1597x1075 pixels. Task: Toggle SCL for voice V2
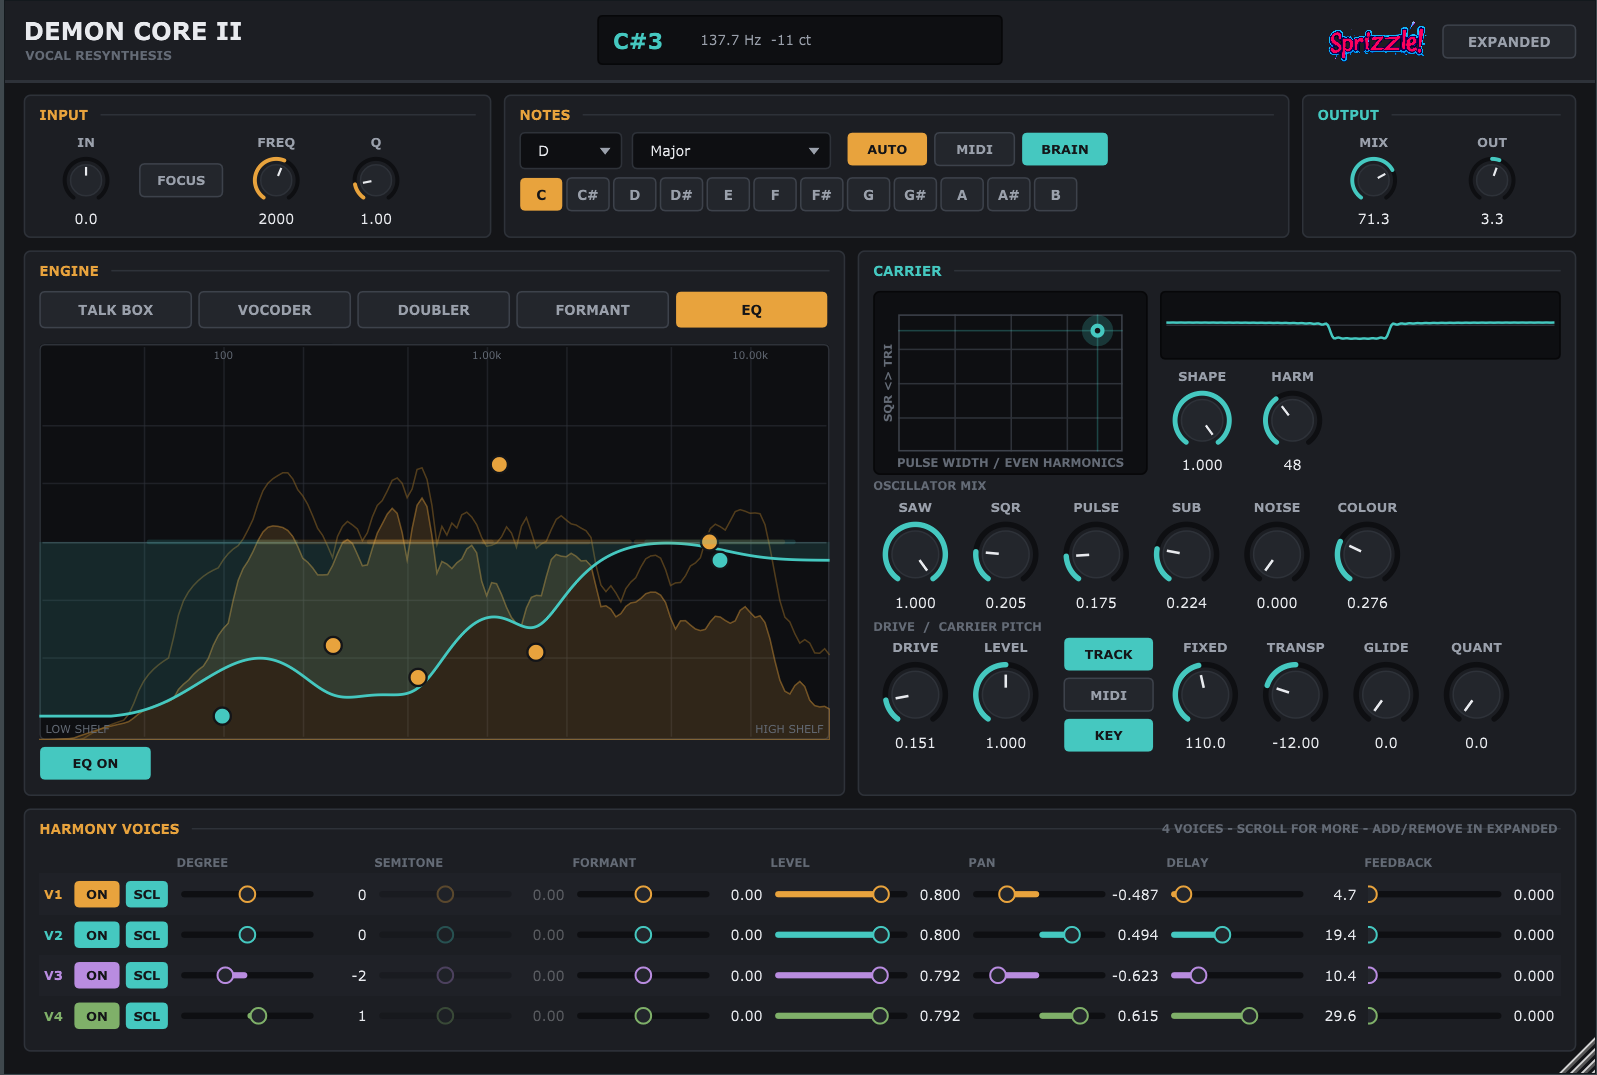147,935
